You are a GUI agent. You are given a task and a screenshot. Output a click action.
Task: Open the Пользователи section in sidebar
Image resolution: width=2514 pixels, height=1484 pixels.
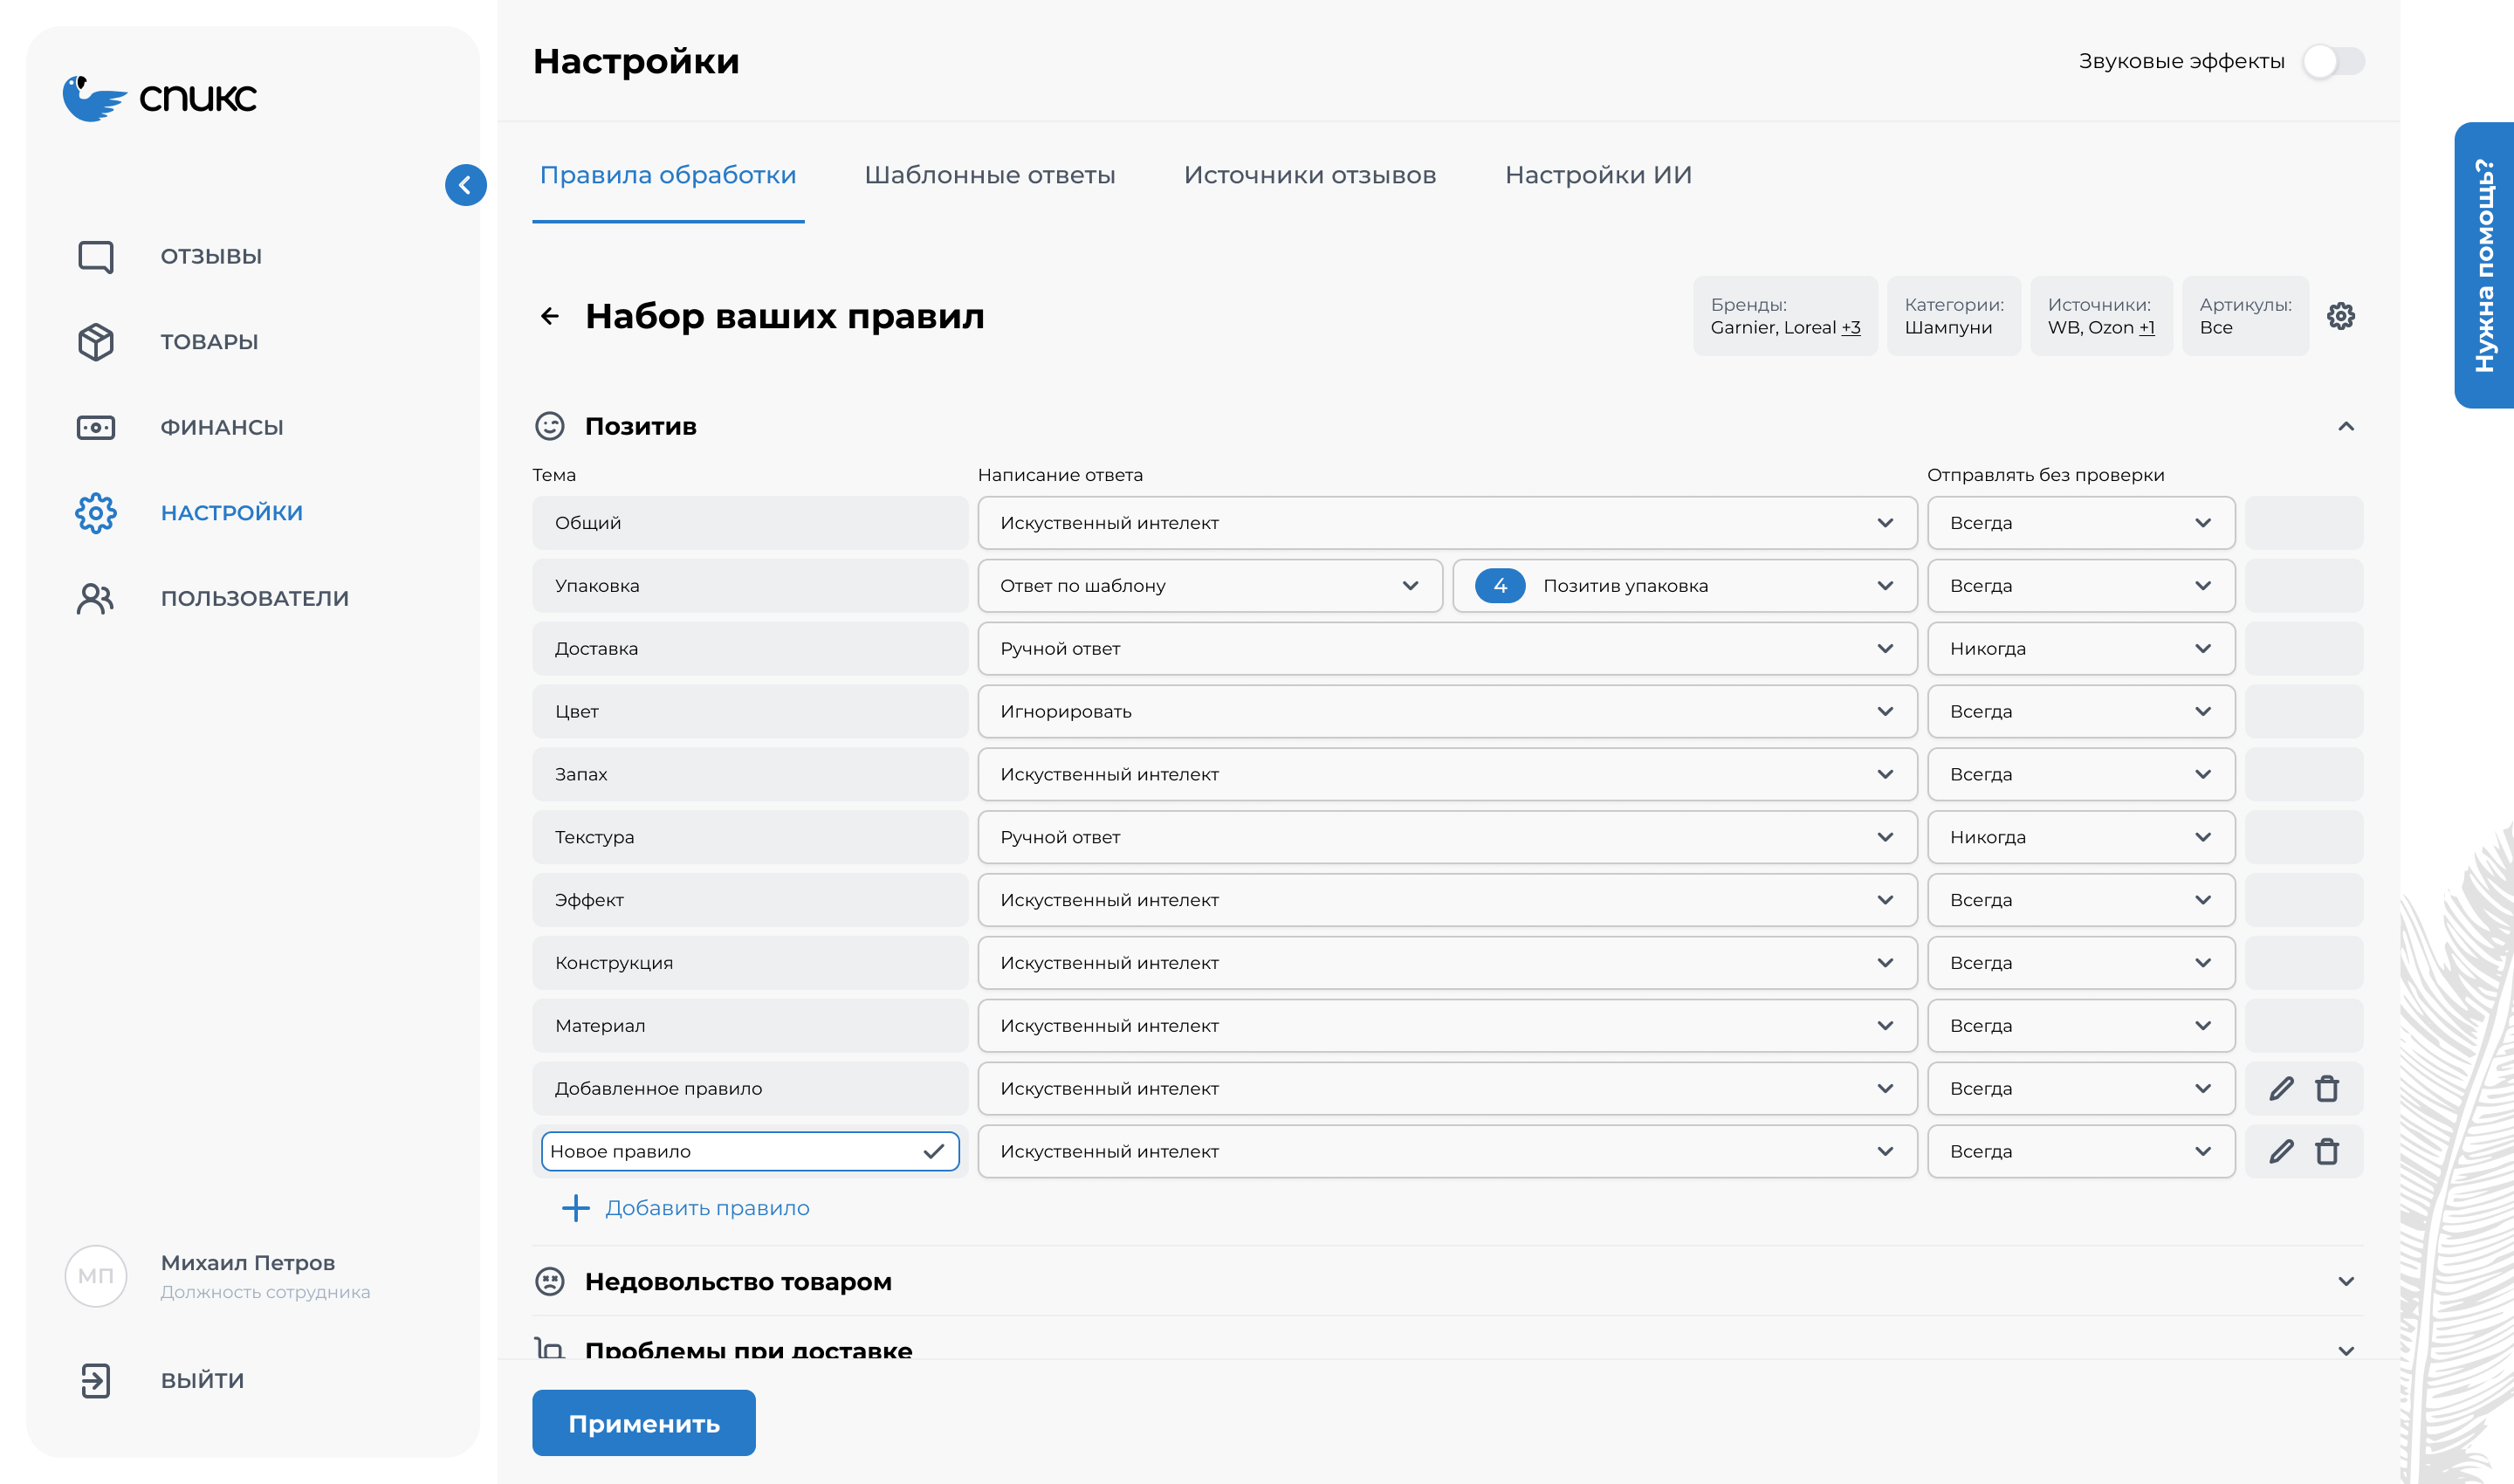point(254,597)
